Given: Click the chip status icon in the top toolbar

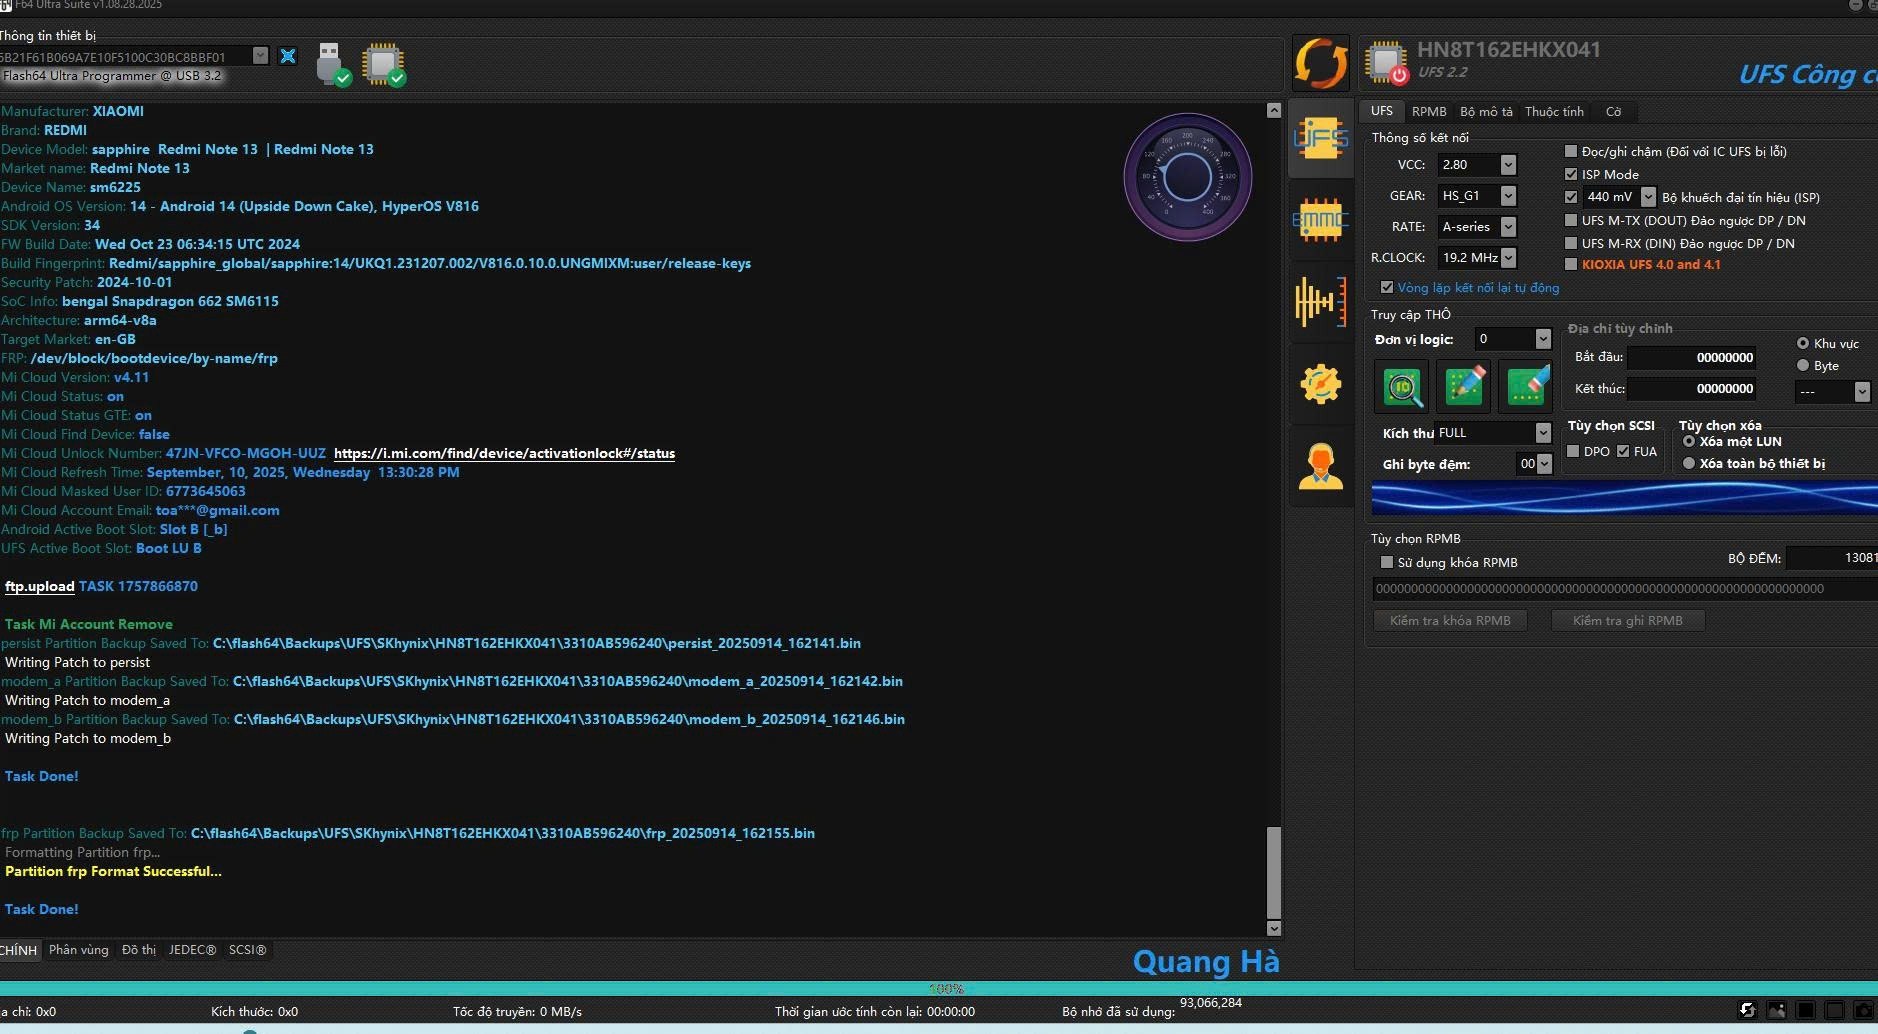Looking at the screenshot, I should pyautogui.click(x=384, y=64).
